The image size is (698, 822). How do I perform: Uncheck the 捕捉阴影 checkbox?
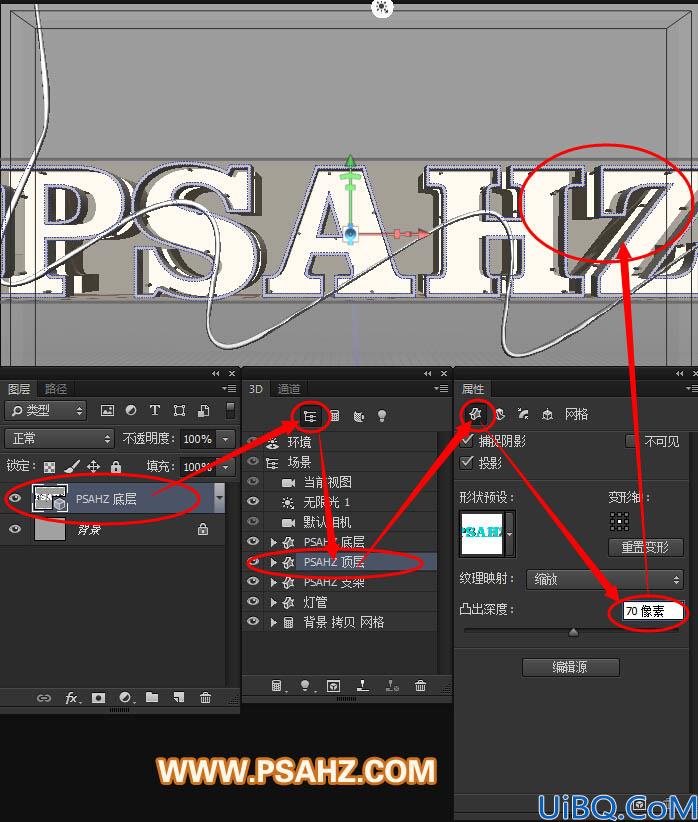[466, 440]
